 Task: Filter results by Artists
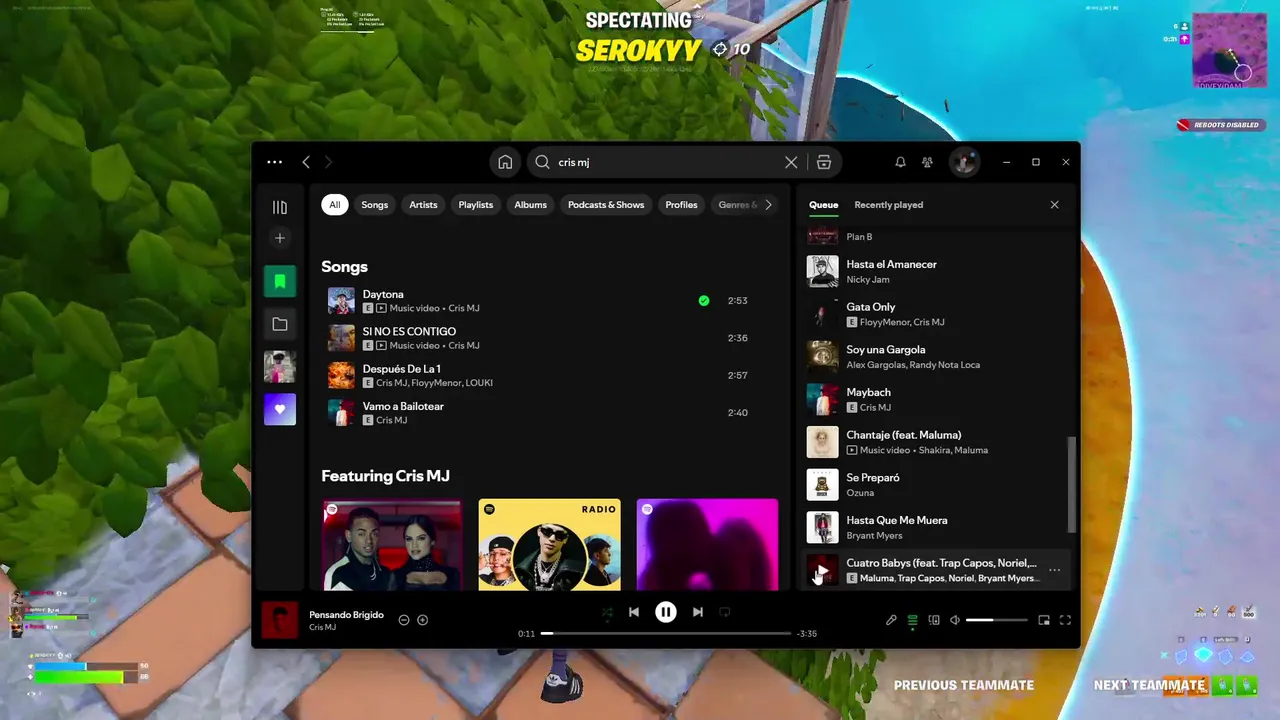(423, 205)
